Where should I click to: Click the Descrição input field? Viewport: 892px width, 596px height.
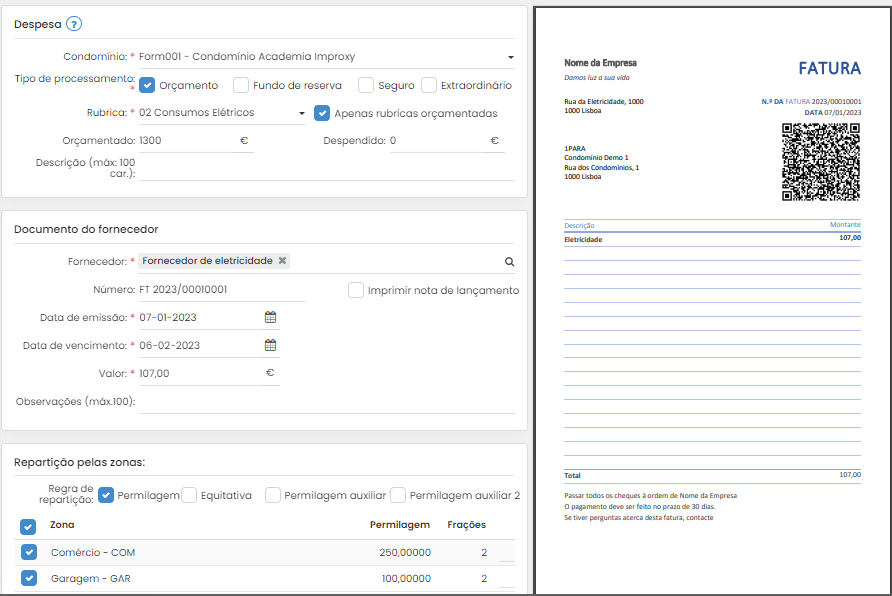click(x=327, y=168)
